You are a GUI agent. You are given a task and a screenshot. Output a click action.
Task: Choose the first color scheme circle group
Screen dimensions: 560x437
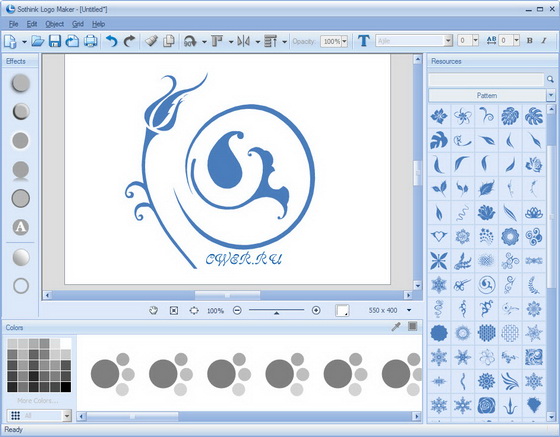113,374
